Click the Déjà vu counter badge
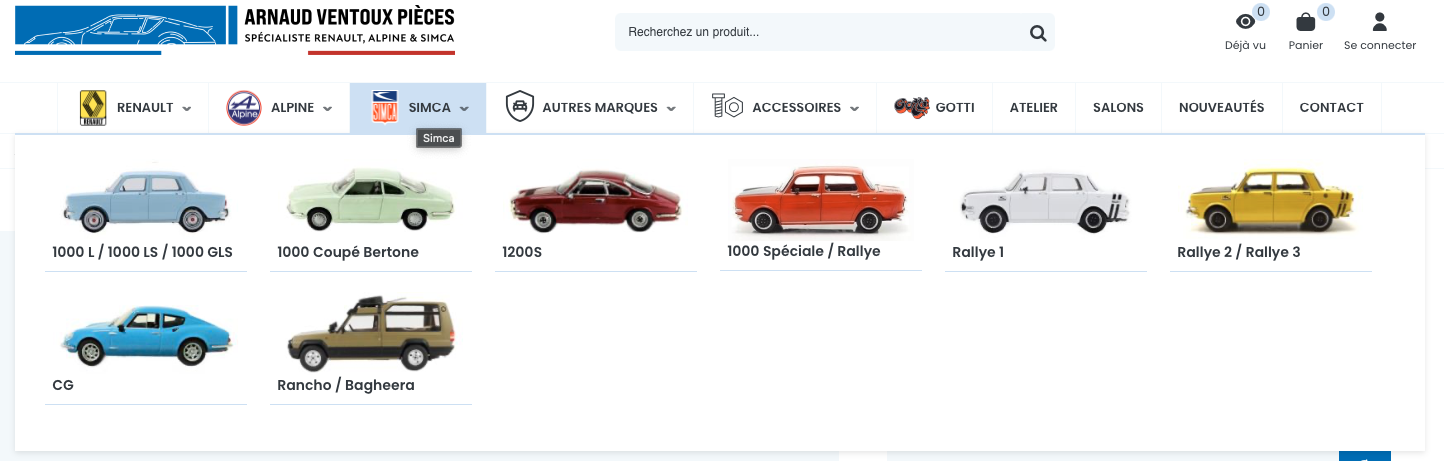Viewport: 1444px width, 461px height. 1261,12
